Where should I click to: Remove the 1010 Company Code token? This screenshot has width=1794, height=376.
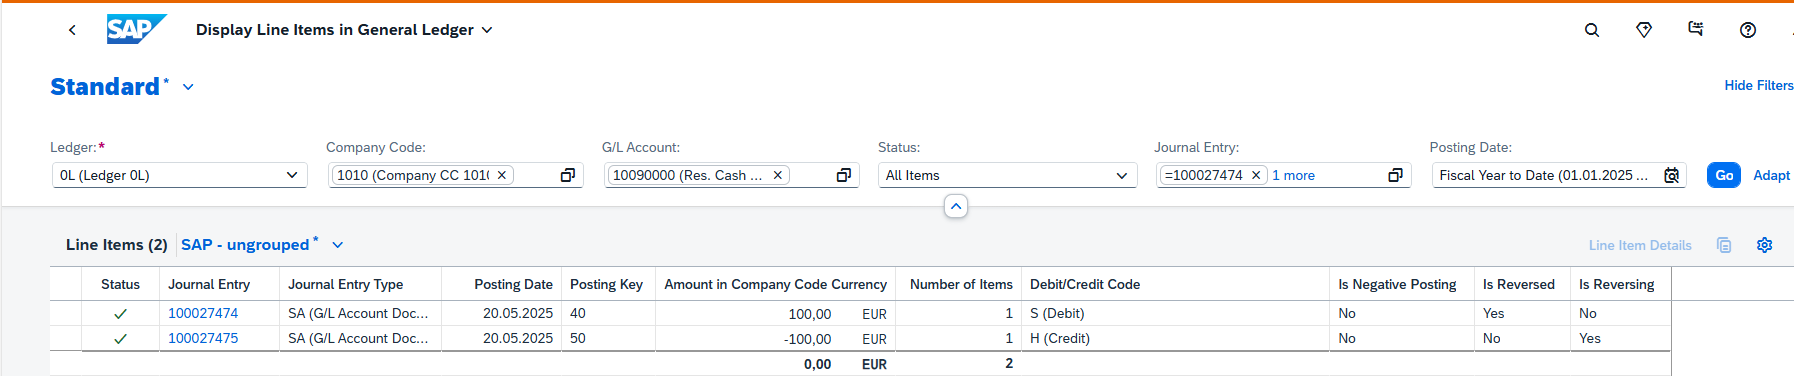(502, 175)
